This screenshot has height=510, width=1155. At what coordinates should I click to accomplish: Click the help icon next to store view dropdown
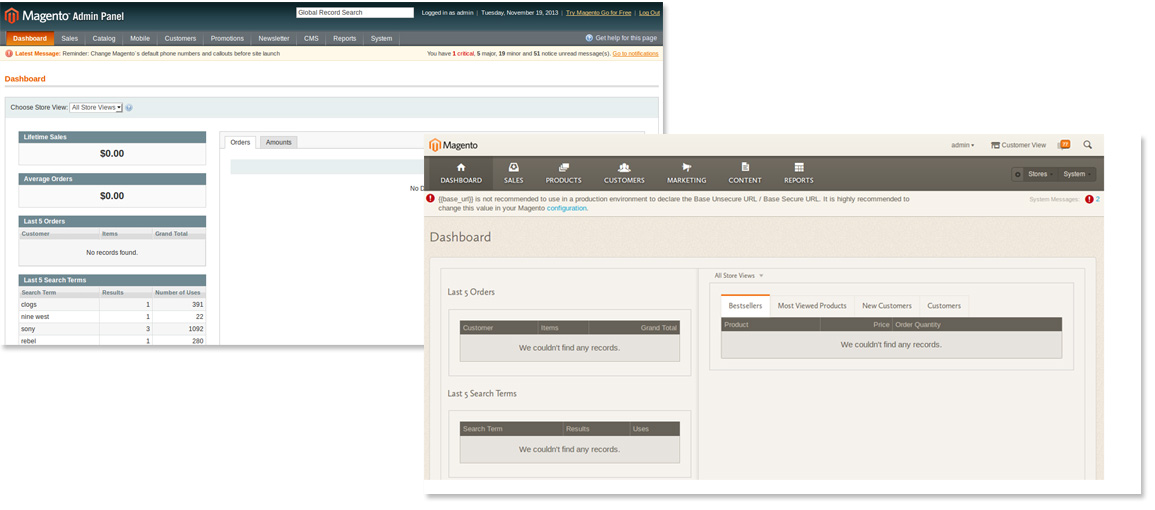click(129, 108)
